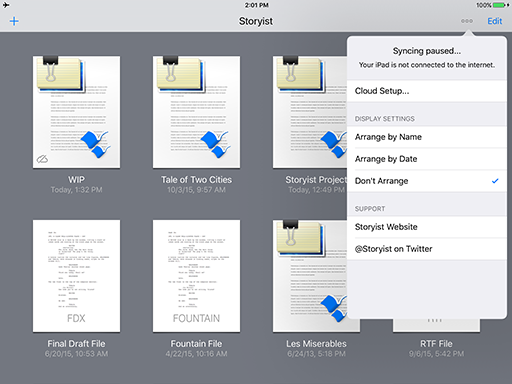Click the Les Miserables title

tap(316, 344)
